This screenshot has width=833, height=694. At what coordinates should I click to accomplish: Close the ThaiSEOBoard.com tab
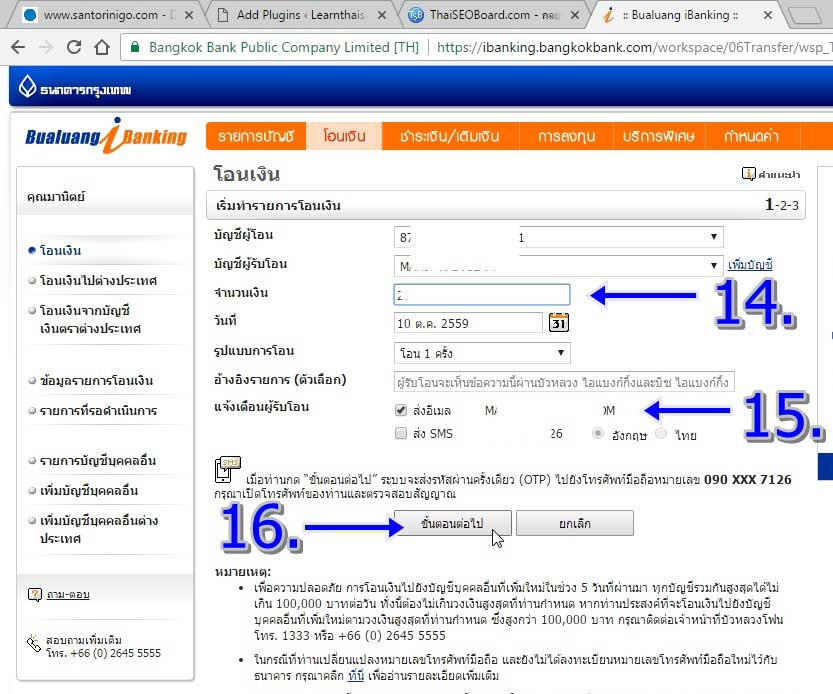point(575,15)
